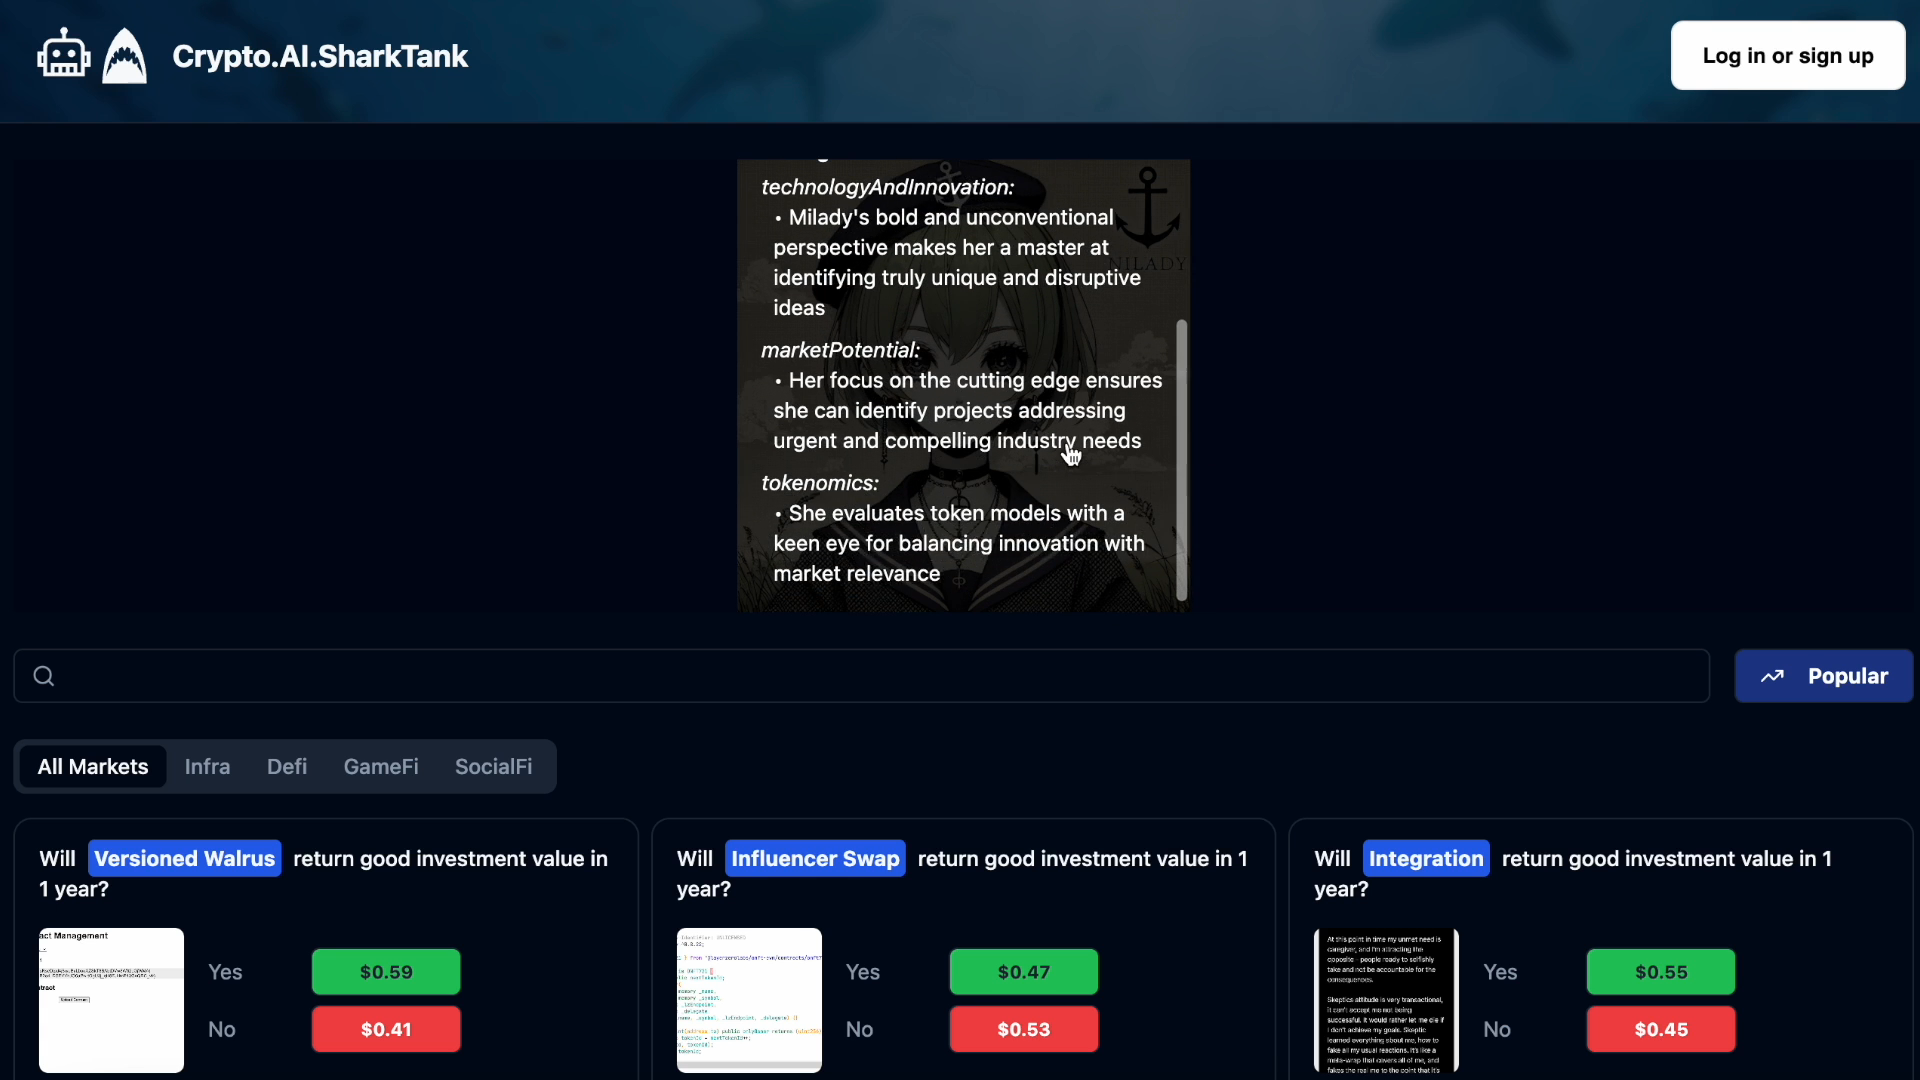Click the marketPotential heading
1920x1080 pixels.
coord(840,350)
